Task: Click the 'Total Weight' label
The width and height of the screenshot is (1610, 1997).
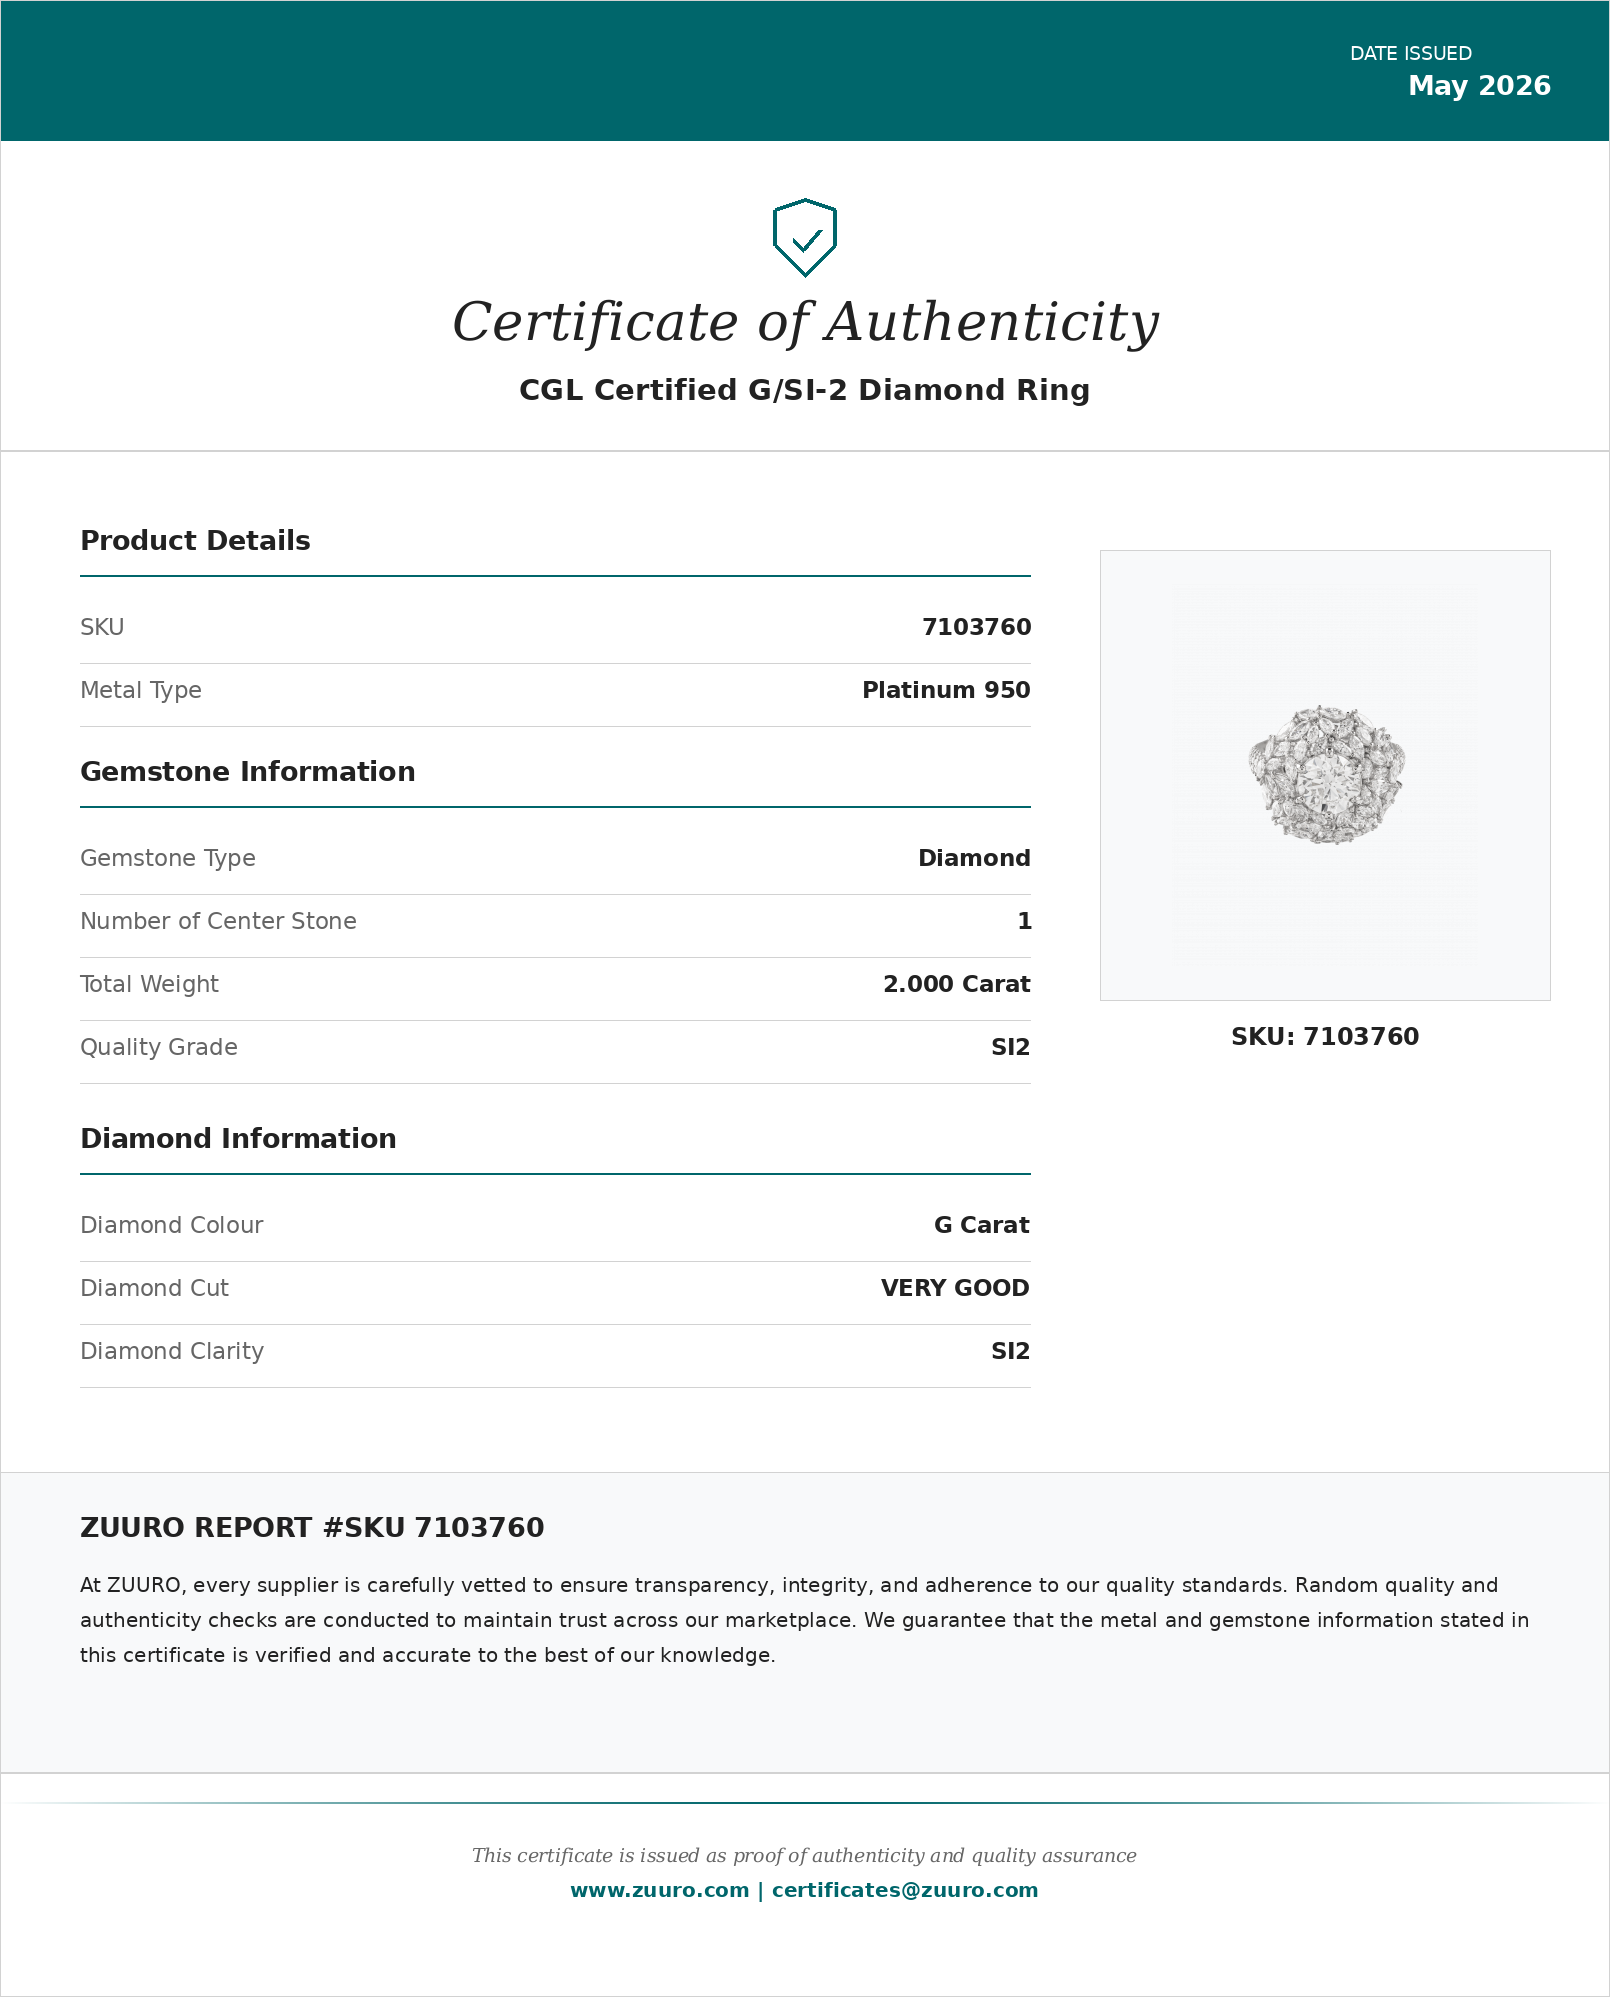Action: (x=149, y=985)
